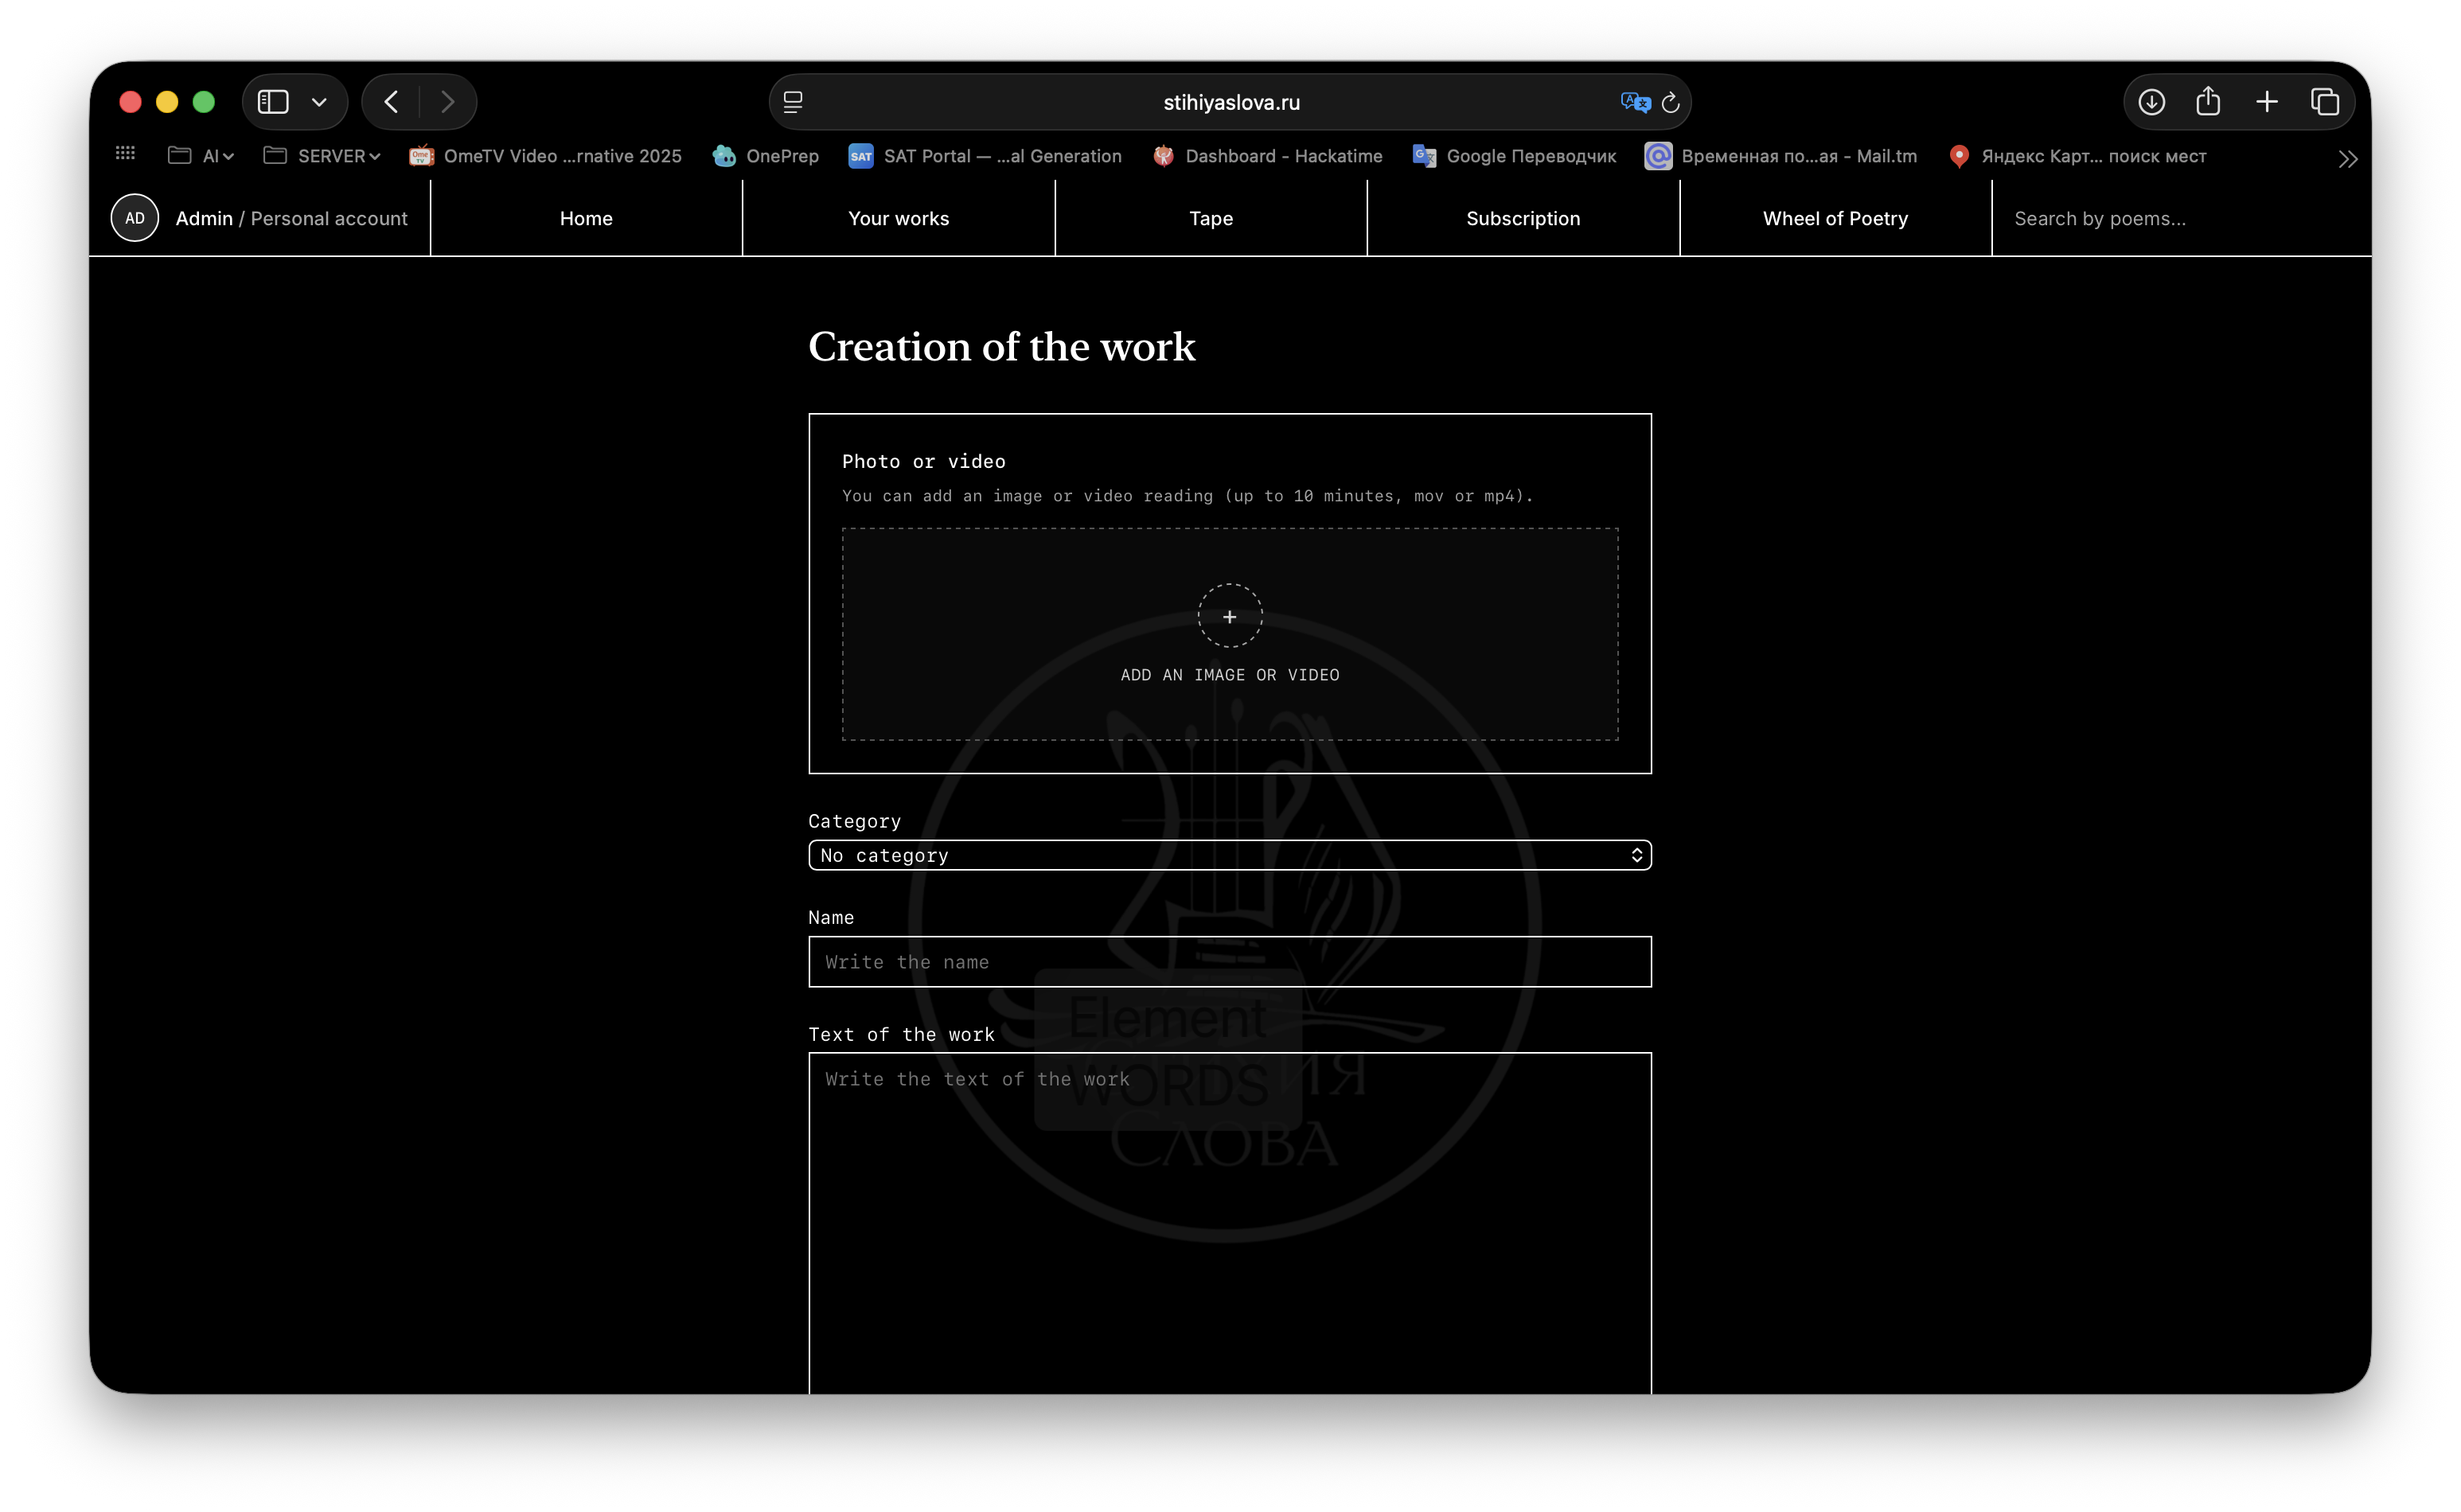The height and width of the screenshot is (1512, 2461).
Task: Click the Google Translate bookmark favicon
Action: click(x=1424, y=156)
